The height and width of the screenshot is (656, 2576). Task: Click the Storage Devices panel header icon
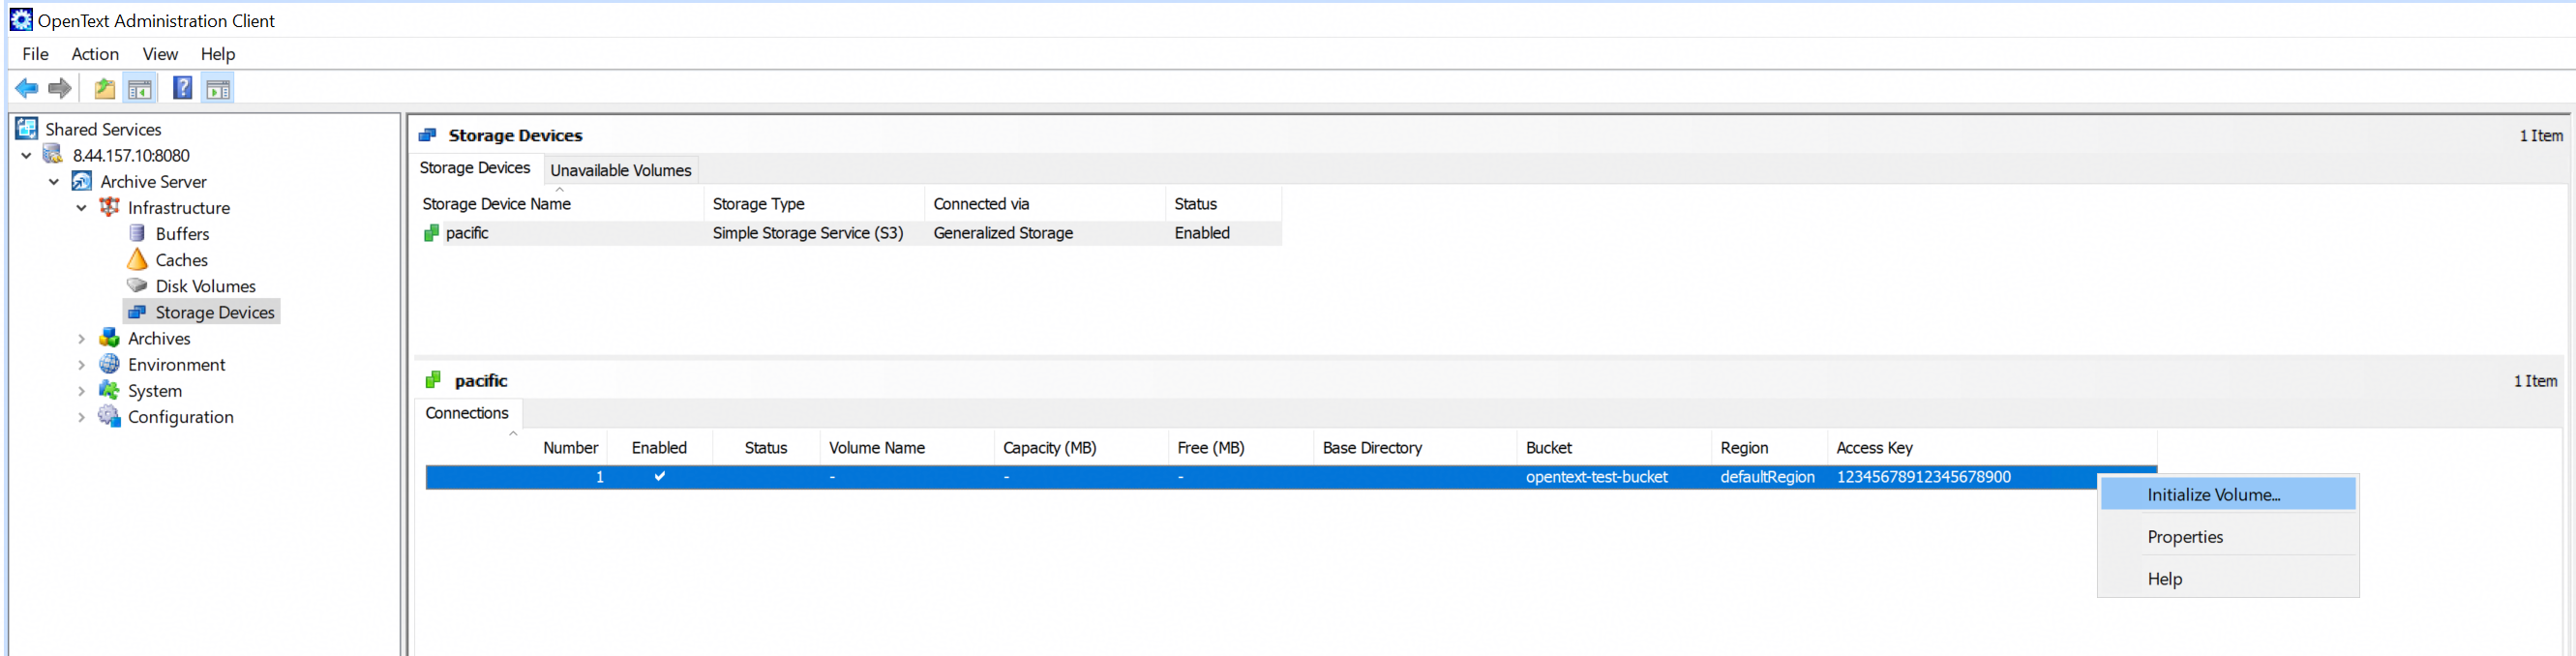coord(428,135)
